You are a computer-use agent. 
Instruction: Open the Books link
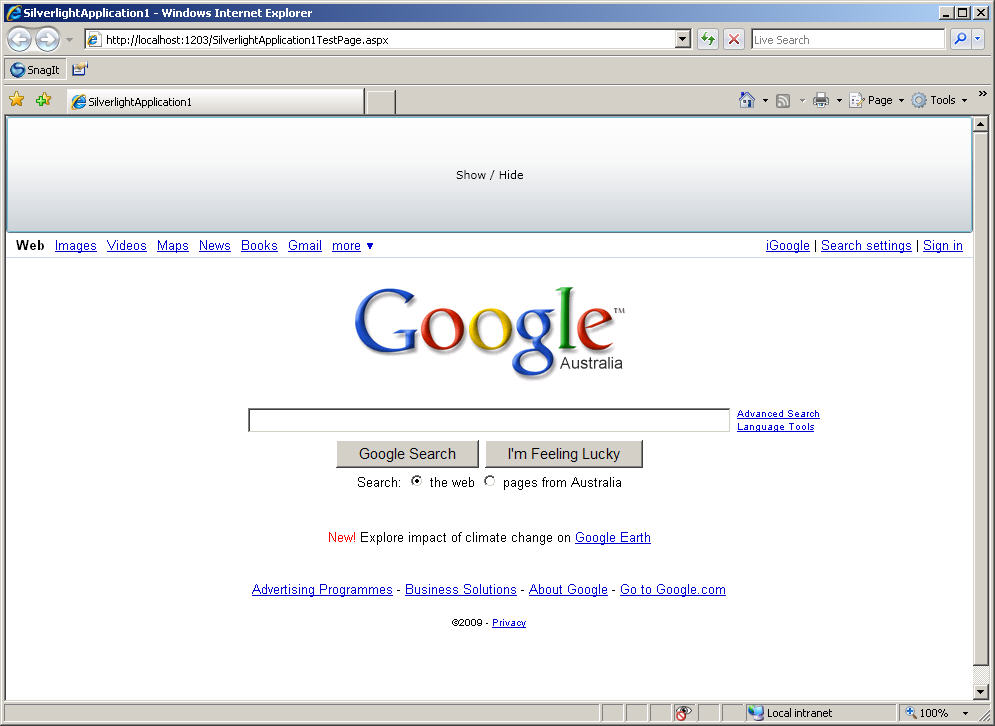(259, 246)
